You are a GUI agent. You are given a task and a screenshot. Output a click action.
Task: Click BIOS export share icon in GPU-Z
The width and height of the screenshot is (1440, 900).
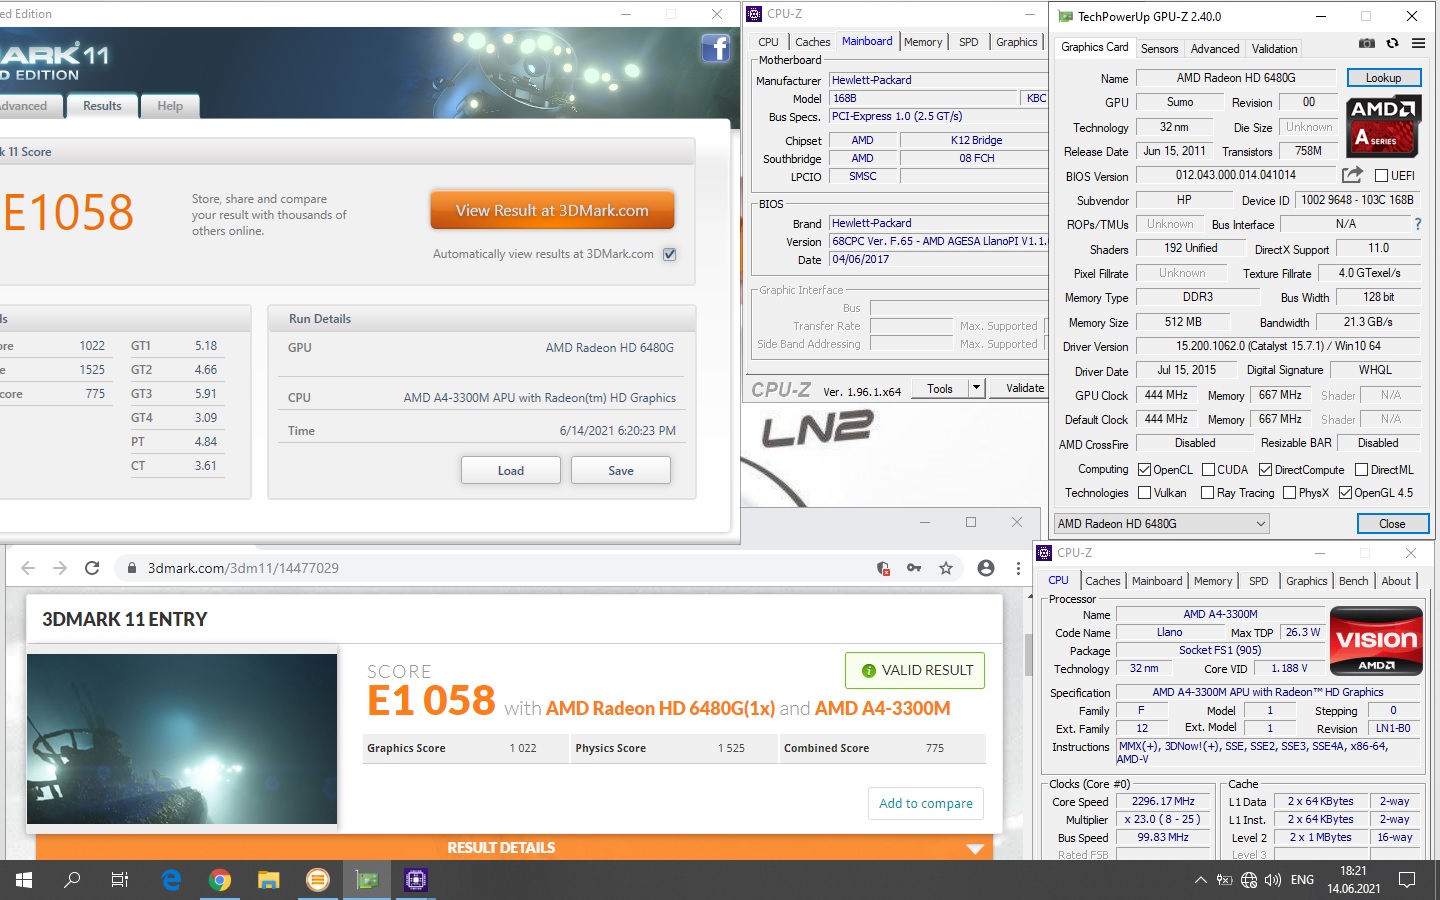[1352, 175]
